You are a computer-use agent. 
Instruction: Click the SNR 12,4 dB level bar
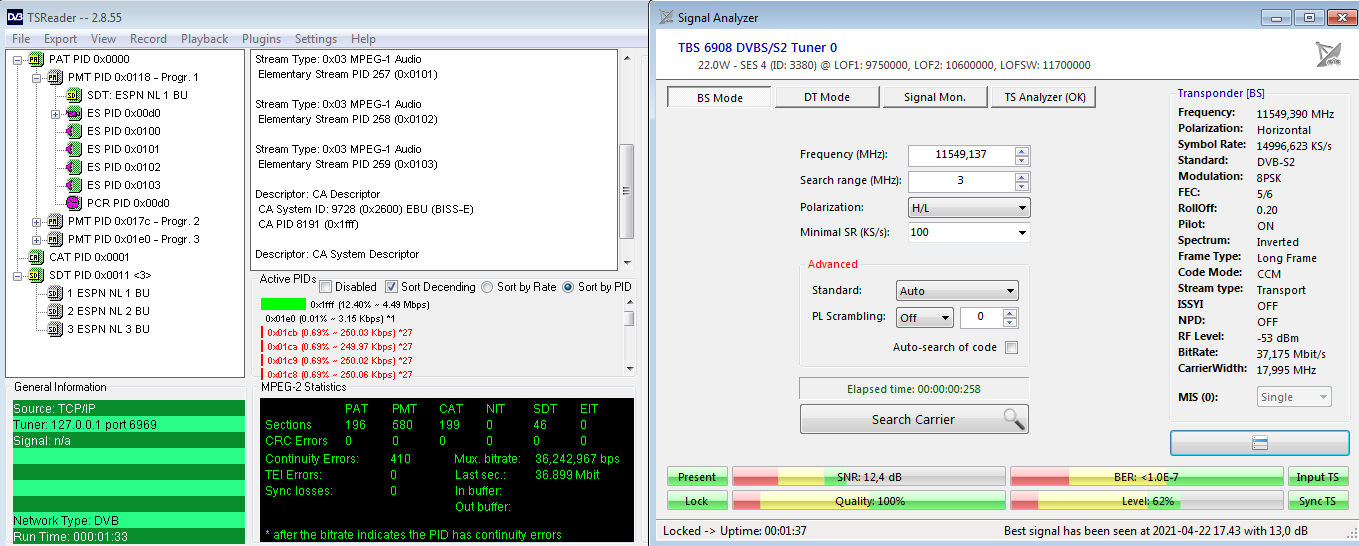click(868, 477)
